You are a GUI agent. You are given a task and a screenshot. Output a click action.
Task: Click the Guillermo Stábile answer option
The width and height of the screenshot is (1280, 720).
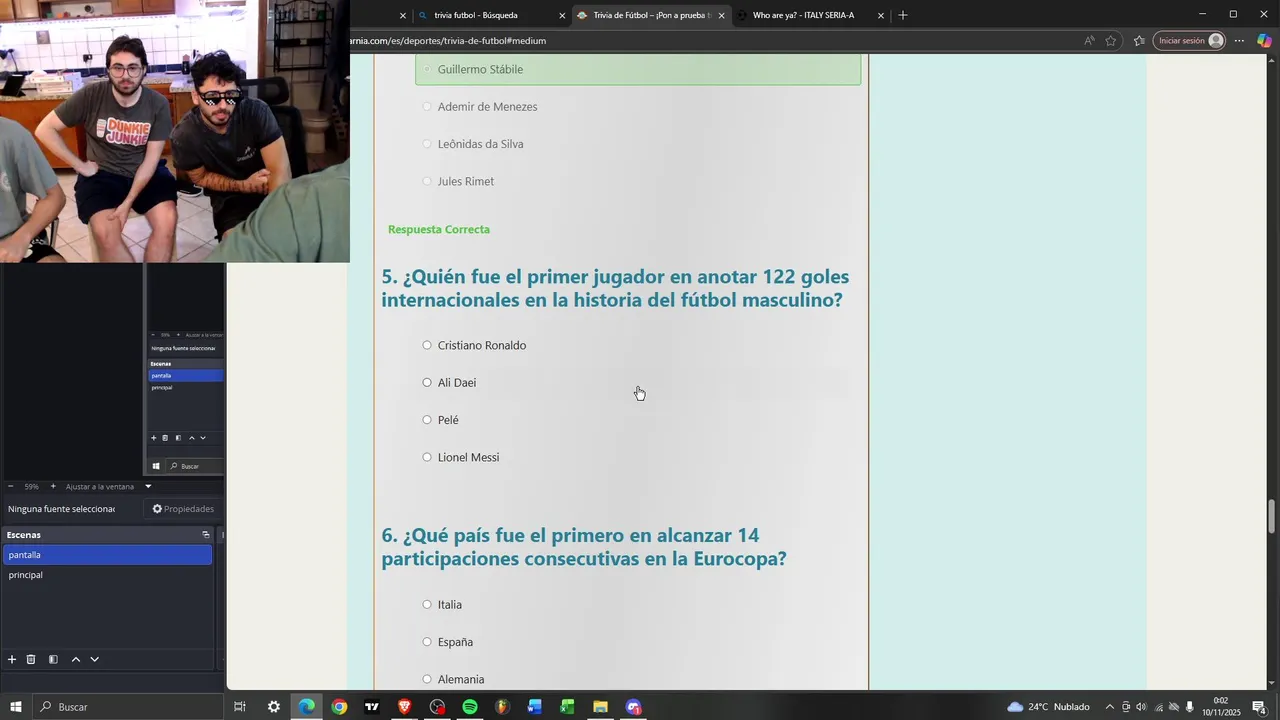click(638, 69)
